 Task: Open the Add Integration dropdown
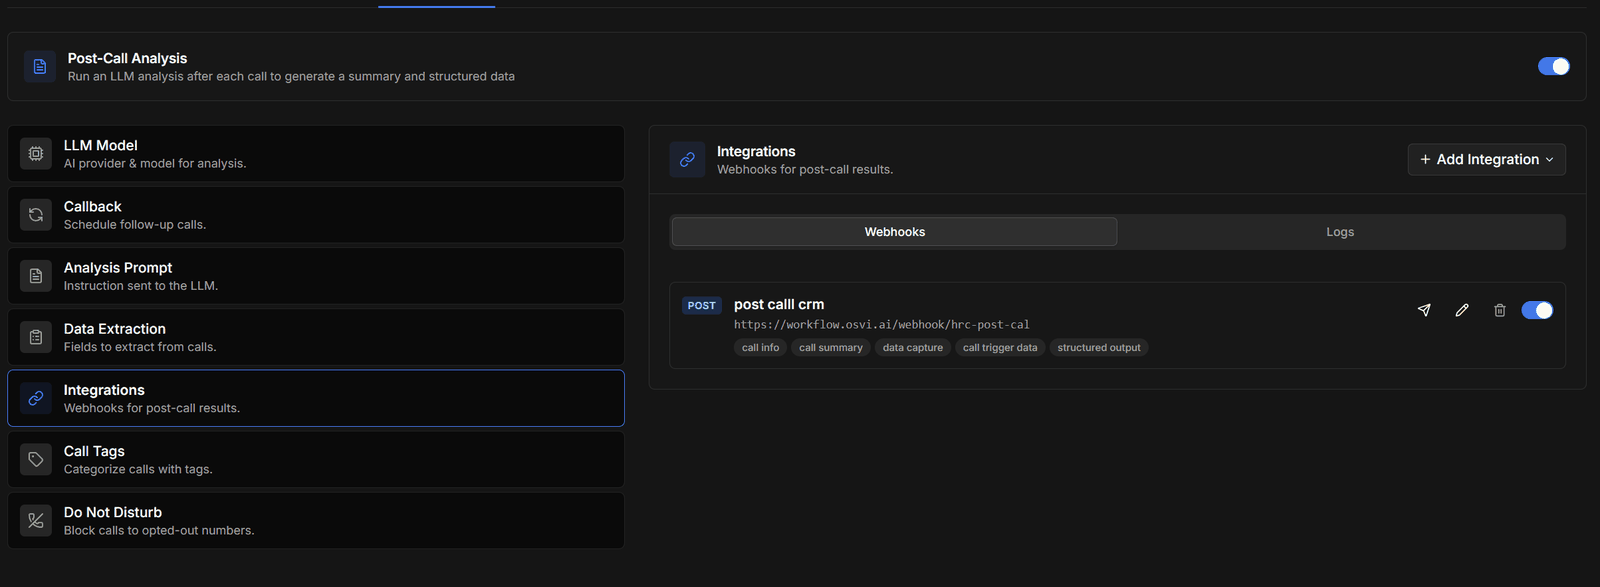(1487, 160)
